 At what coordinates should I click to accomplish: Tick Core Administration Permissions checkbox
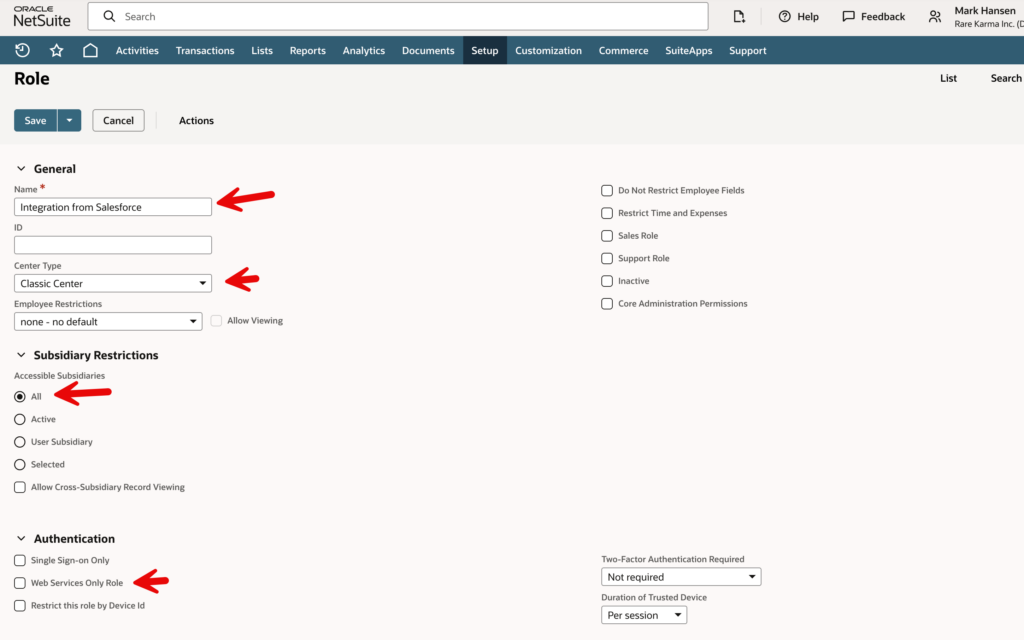click(x=607, y=304)
